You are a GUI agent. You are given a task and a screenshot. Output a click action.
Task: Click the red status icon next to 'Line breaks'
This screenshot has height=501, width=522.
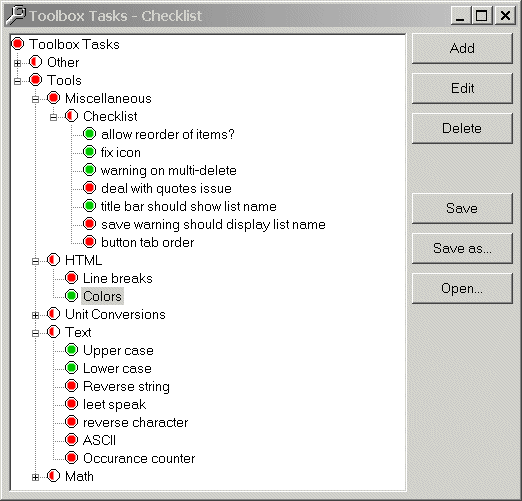pyautogui.click(x=71, y=278)
